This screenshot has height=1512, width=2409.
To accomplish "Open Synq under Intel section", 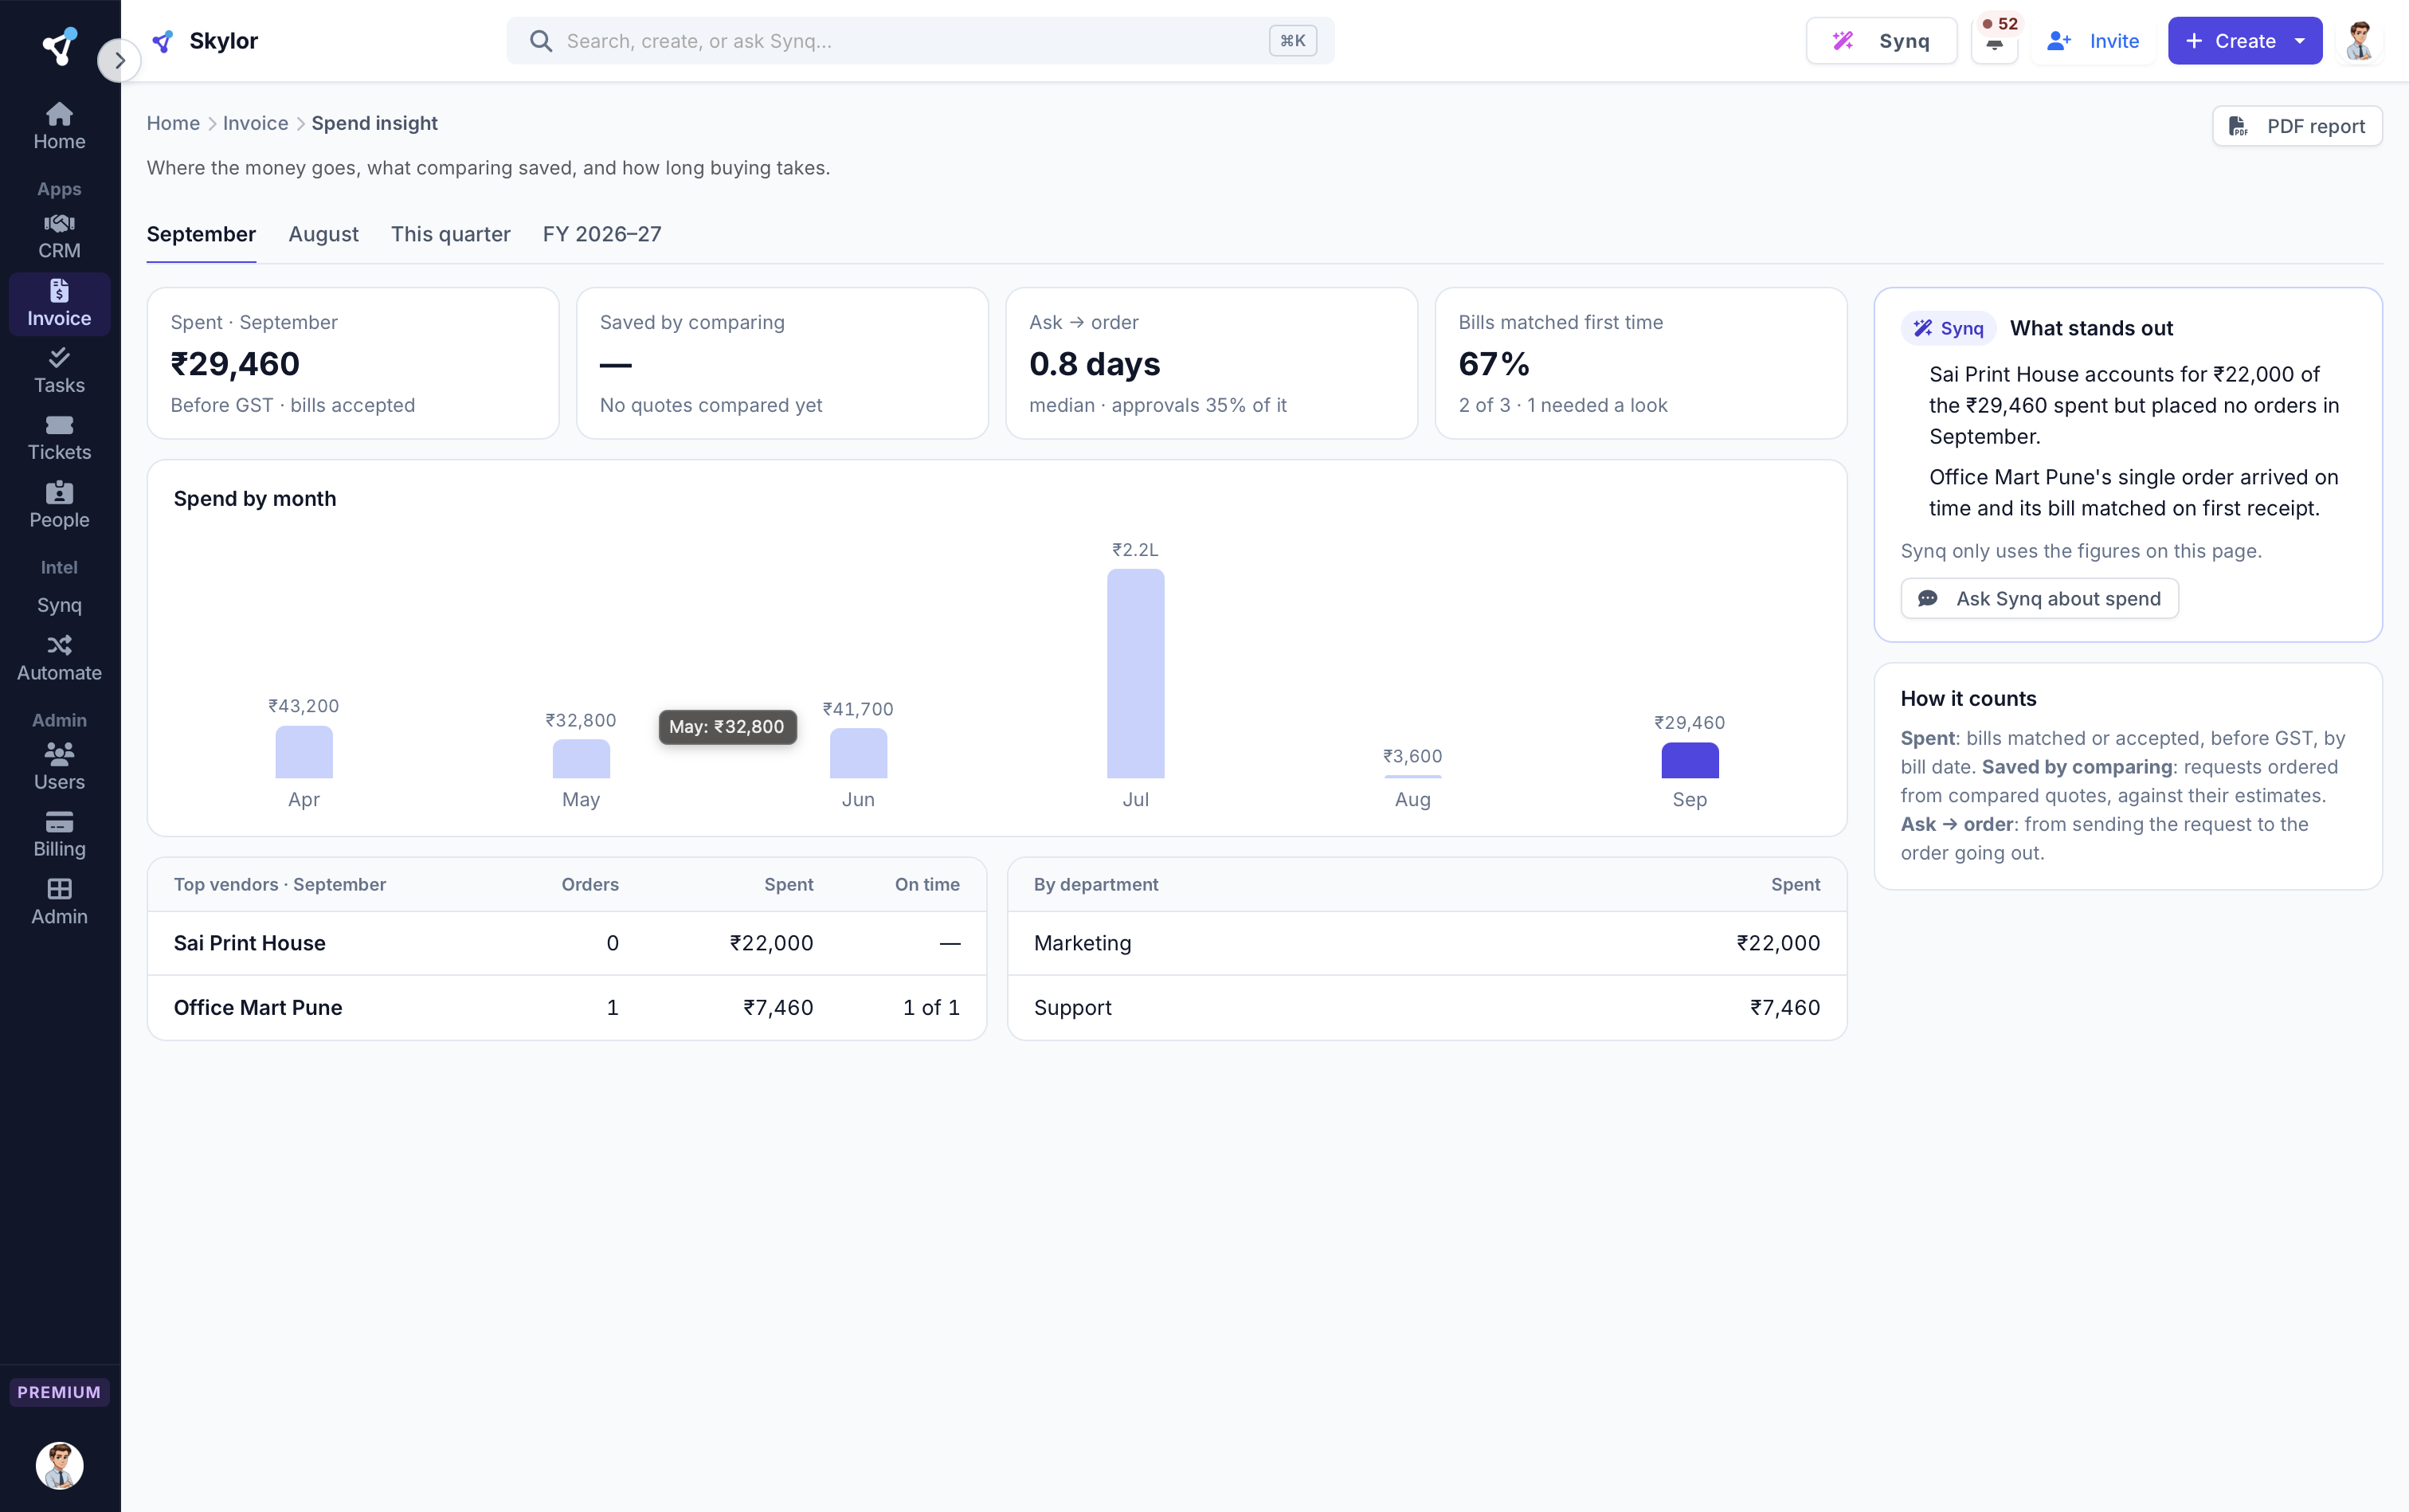I will pyautogui.click(x=59, y=605).
